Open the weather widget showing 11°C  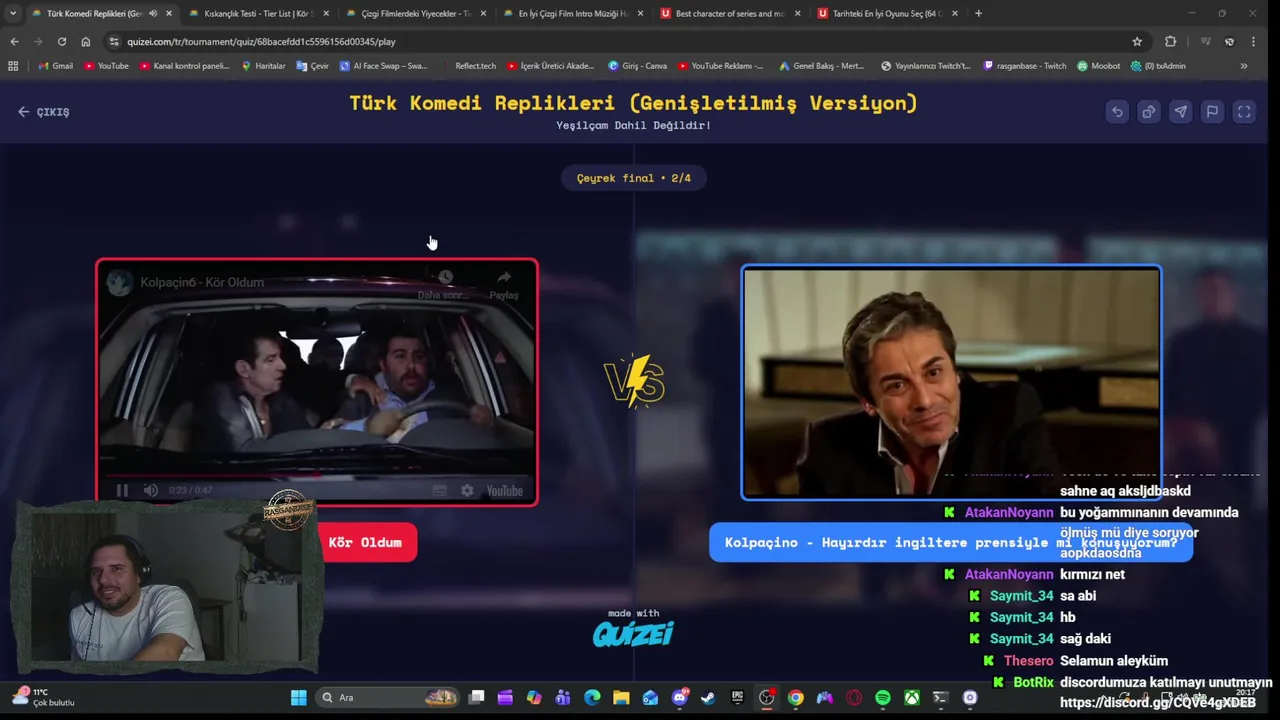42,697
